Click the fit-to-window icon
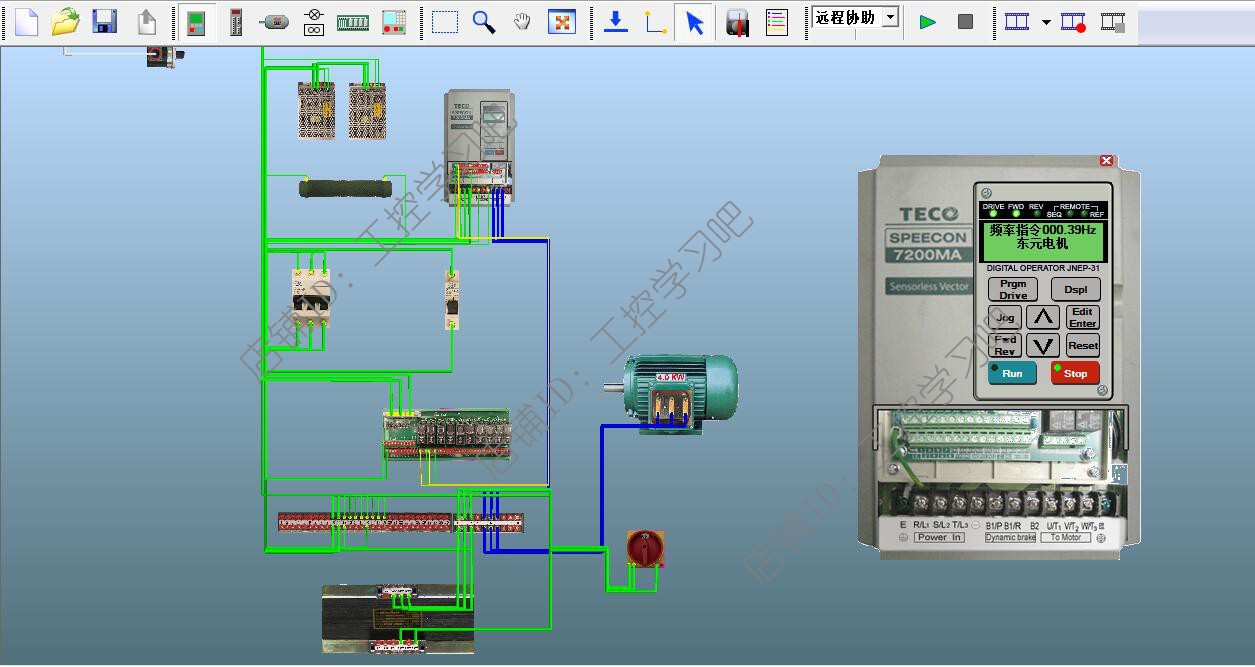The height and width of the screenshot is (667, 1255). (x=562, y=22)
